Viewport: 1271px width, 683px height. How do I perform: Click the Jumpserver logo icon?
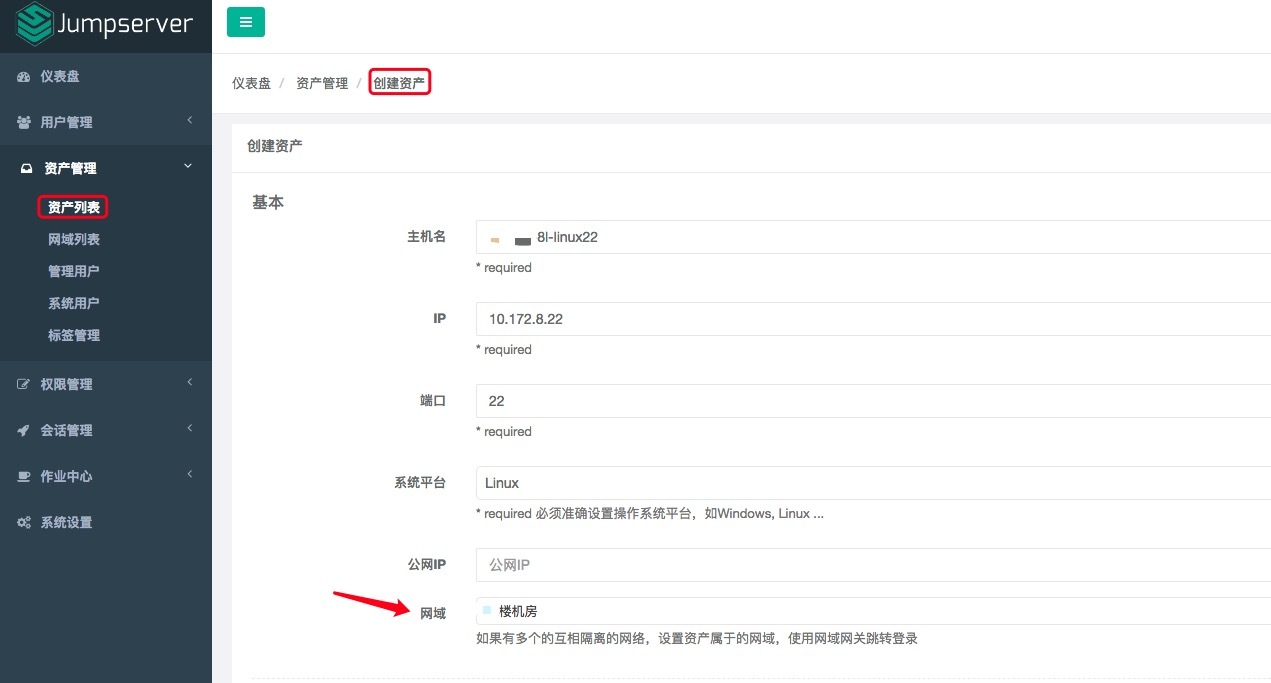point(36,24)
